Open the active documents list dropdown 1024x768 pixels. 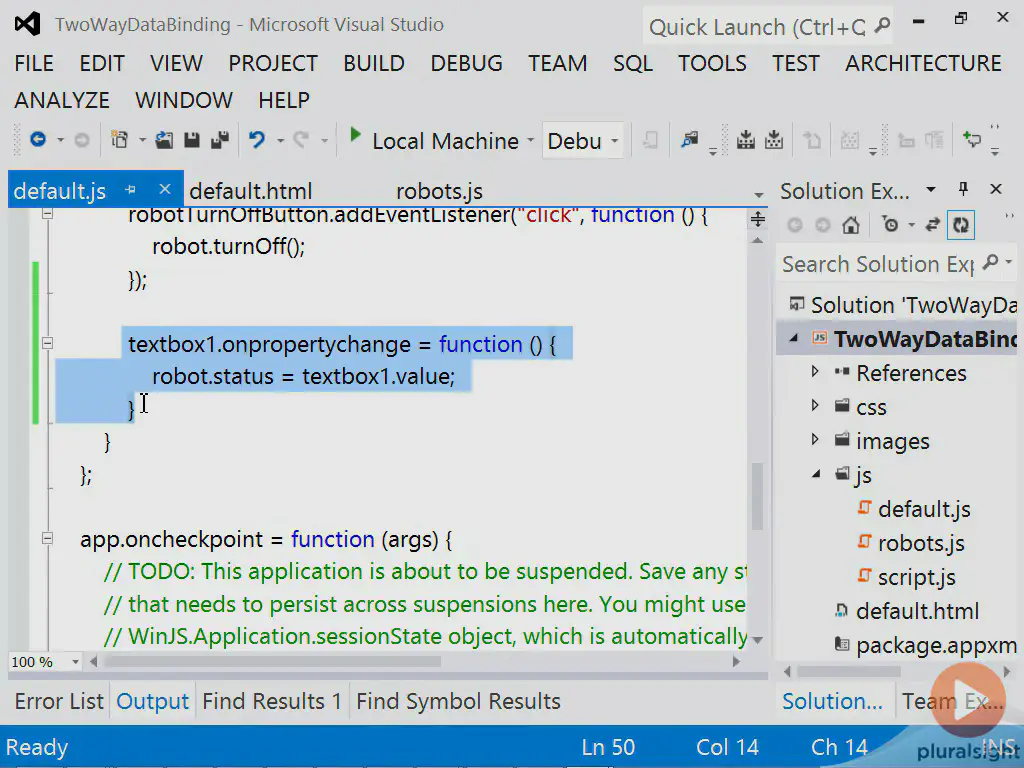758,194
